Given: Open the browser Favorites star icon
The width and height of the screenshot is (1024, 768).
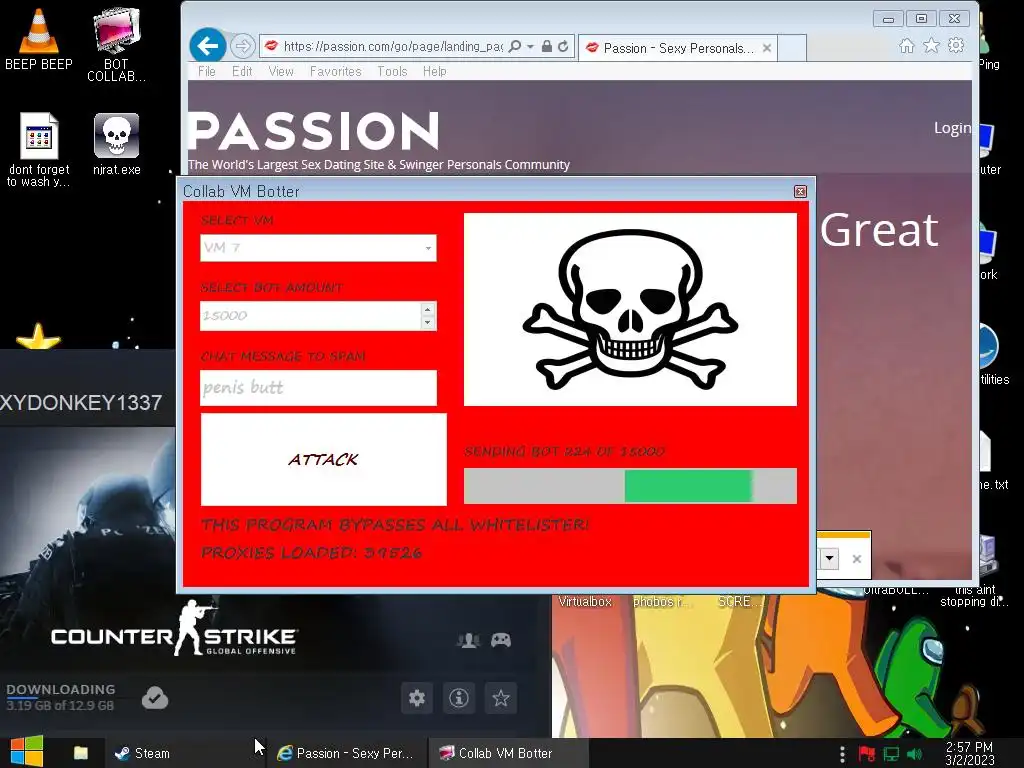Looking at the screenshot, I should (931, 46).
